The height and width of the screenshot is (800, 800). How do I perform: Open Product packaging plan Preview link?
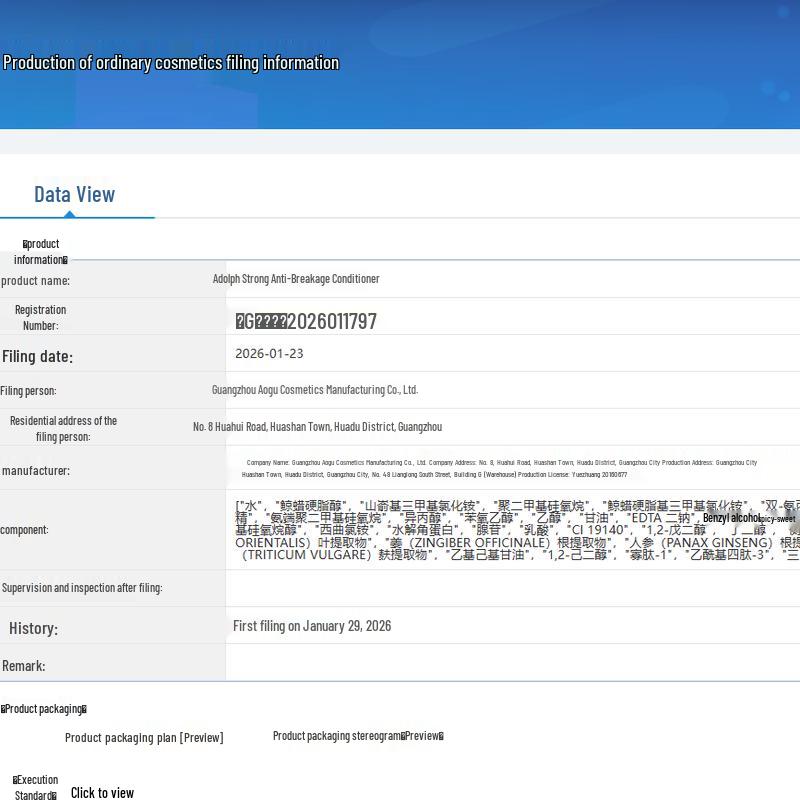coord(144,737)
